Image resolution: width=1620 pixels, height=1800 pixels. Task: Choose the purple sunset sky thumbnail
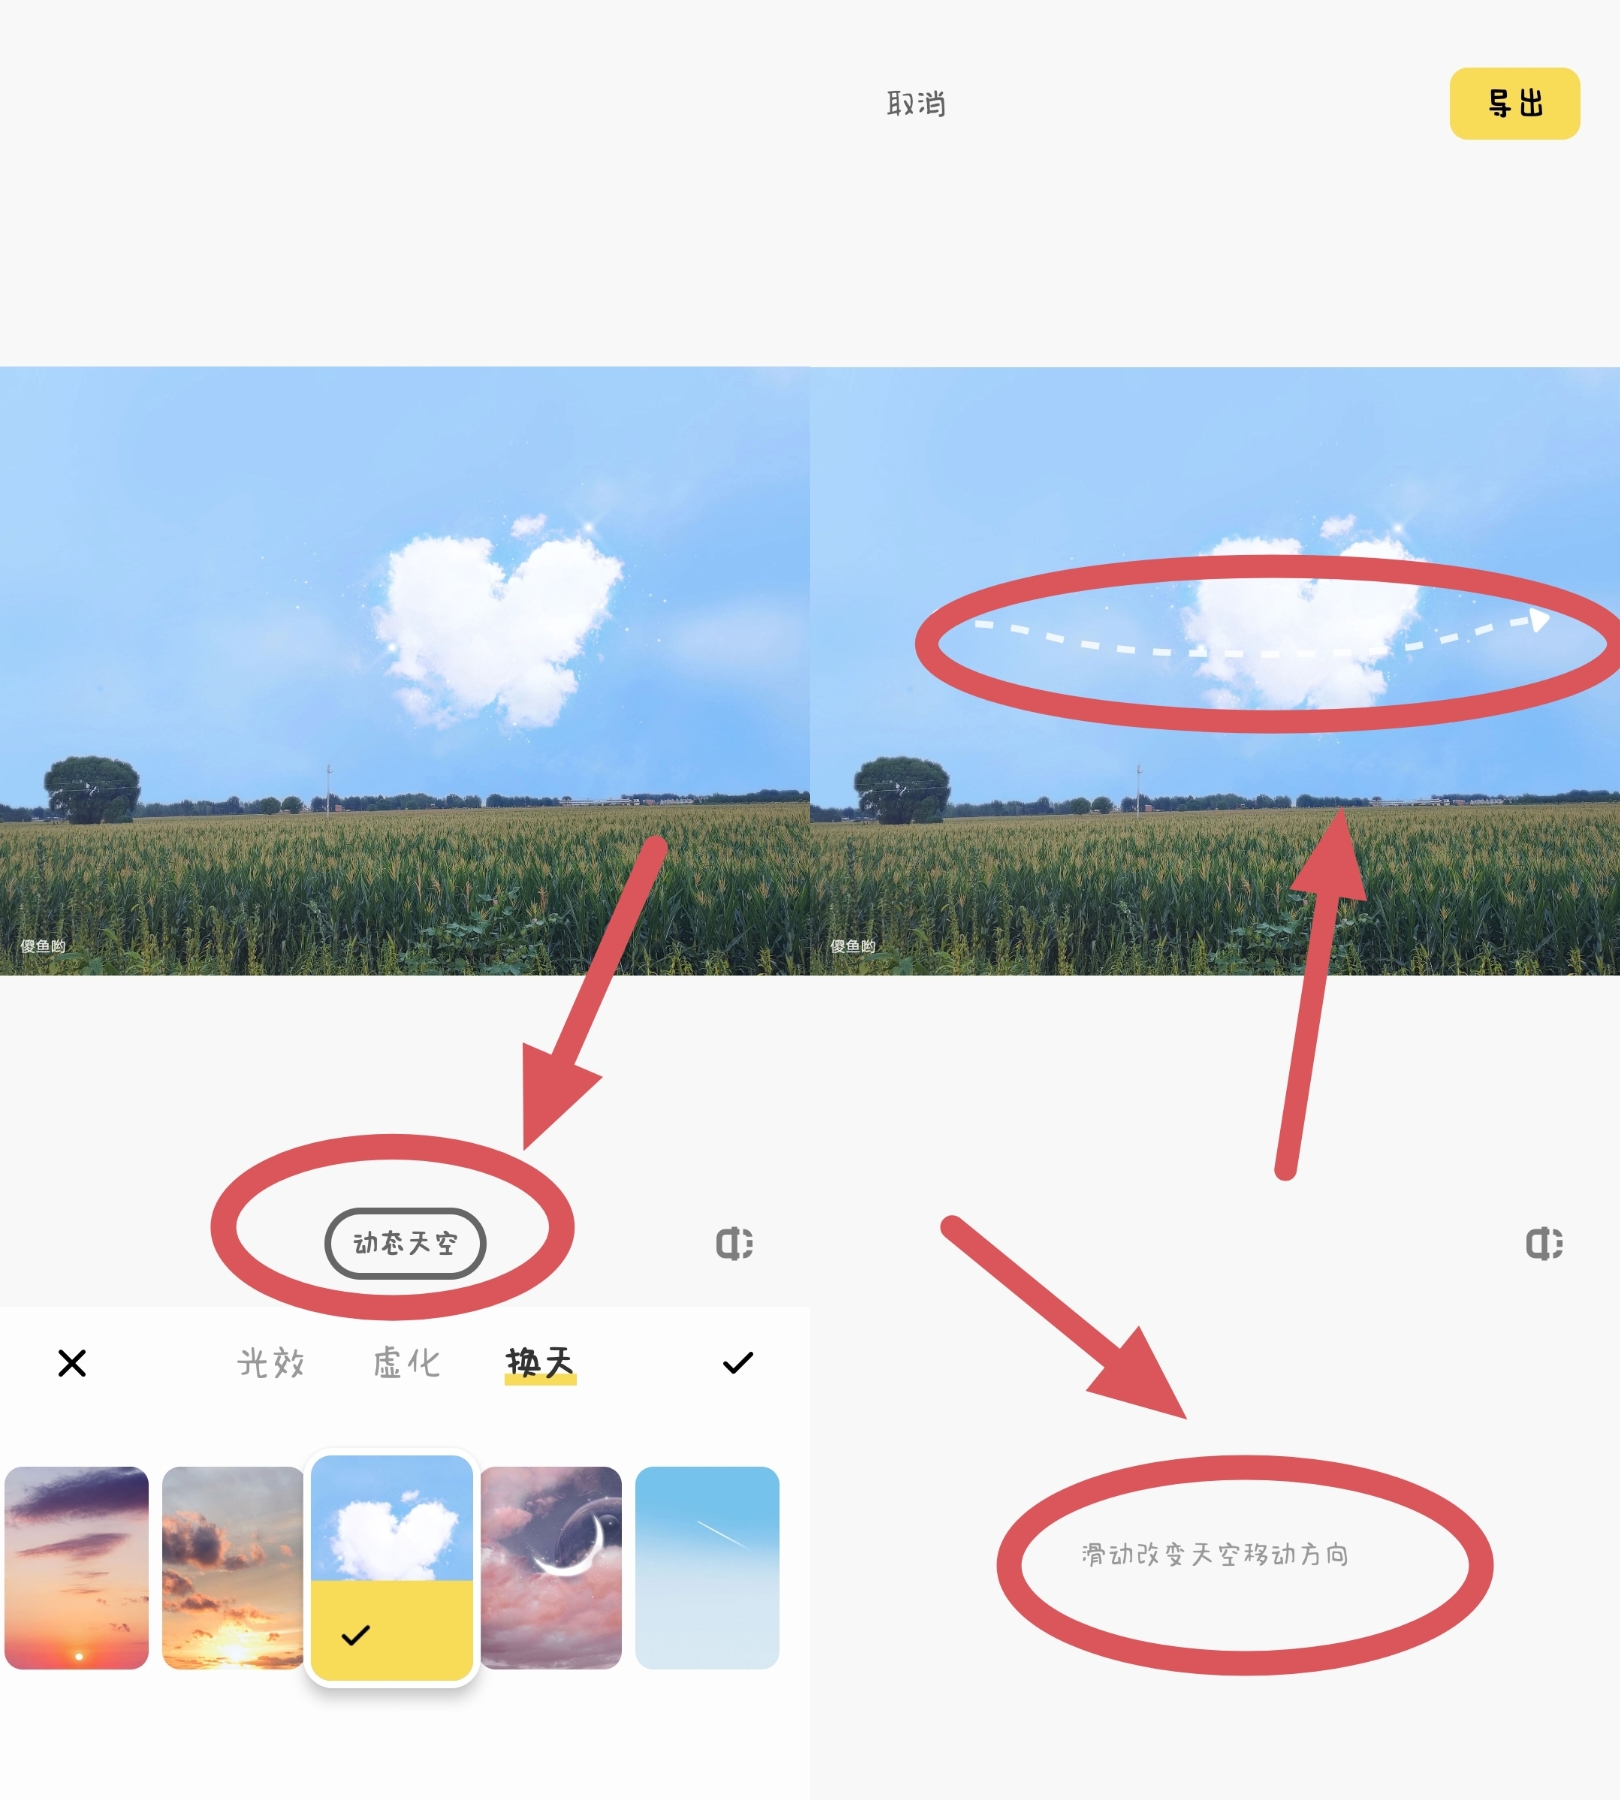[x=77, y=1568]
